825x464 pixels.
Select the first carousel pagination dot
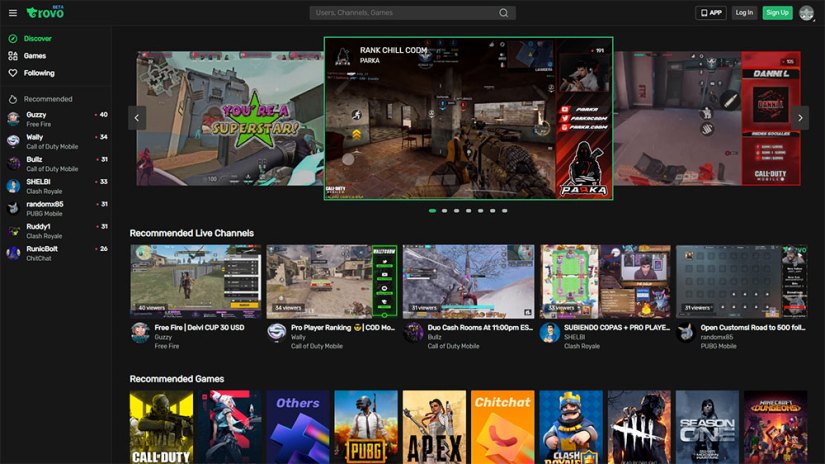[x=432, y=211]
